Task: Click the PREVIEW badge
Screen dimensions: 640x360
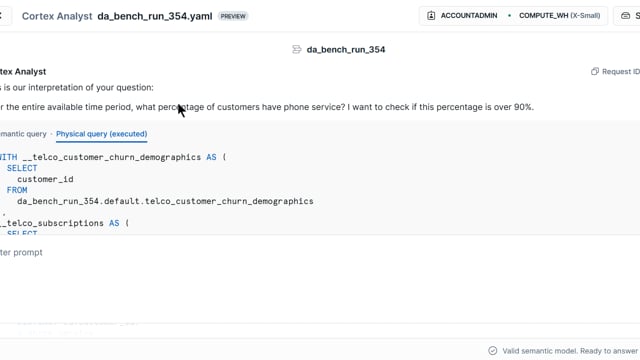Action: 233,16
